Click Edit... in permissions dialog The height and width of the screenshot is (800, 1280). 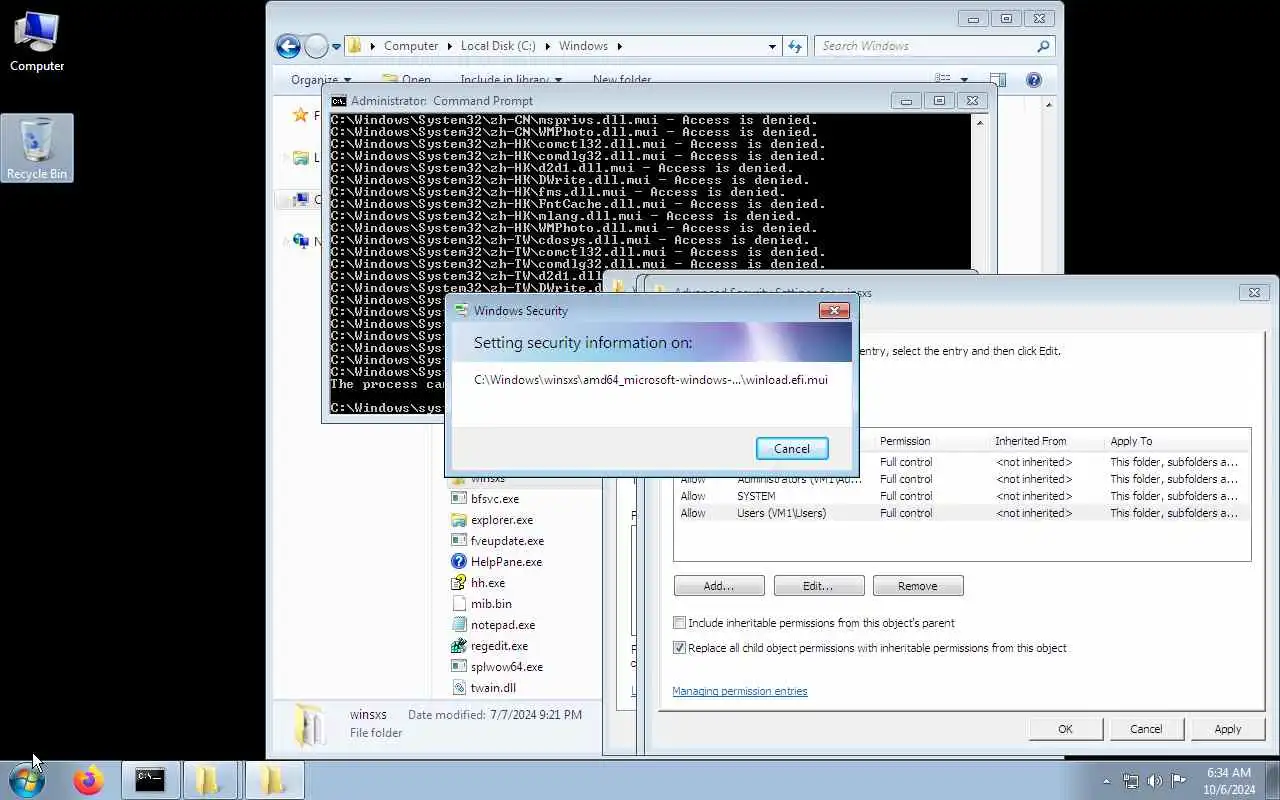tap(818, 586)
